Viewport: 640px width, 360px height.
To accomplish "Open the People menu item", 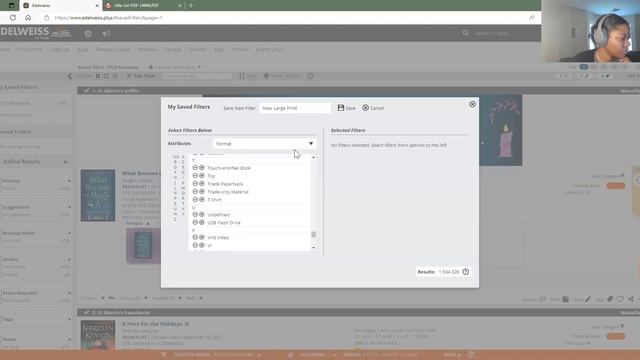I will pyautogui.click(x=172, y=49).
